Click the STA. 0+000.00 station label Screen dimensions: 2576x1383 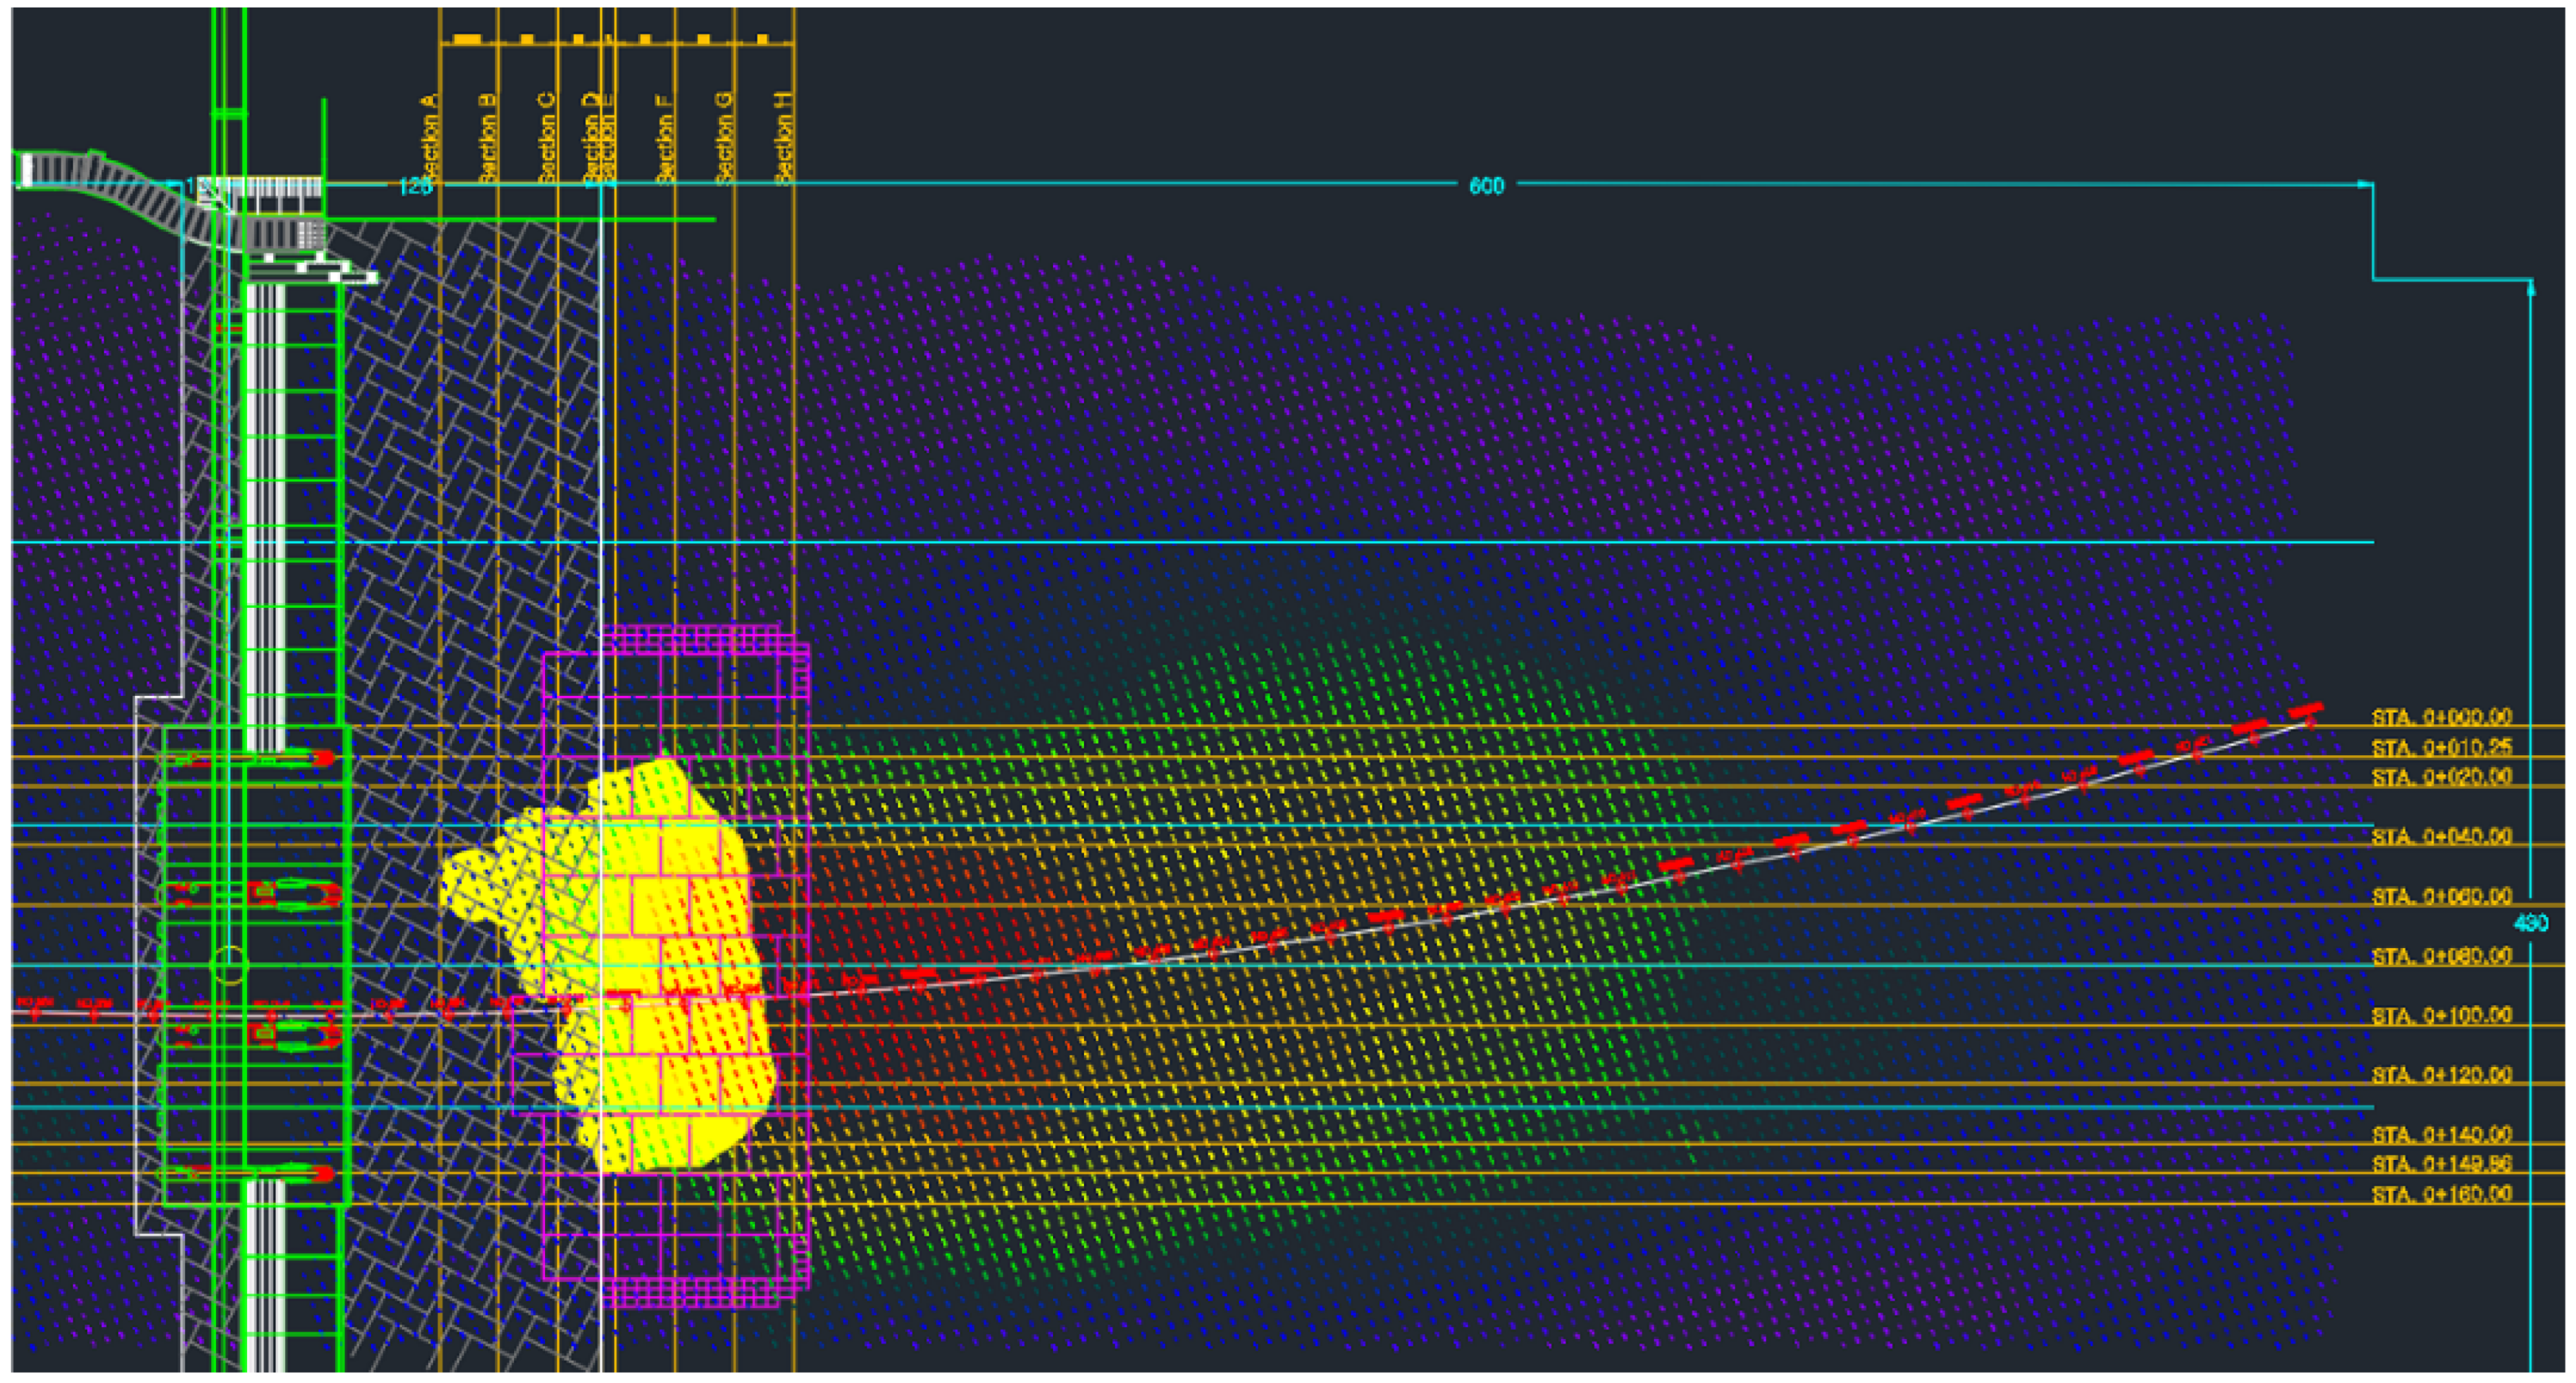(x=2441, y=717)
